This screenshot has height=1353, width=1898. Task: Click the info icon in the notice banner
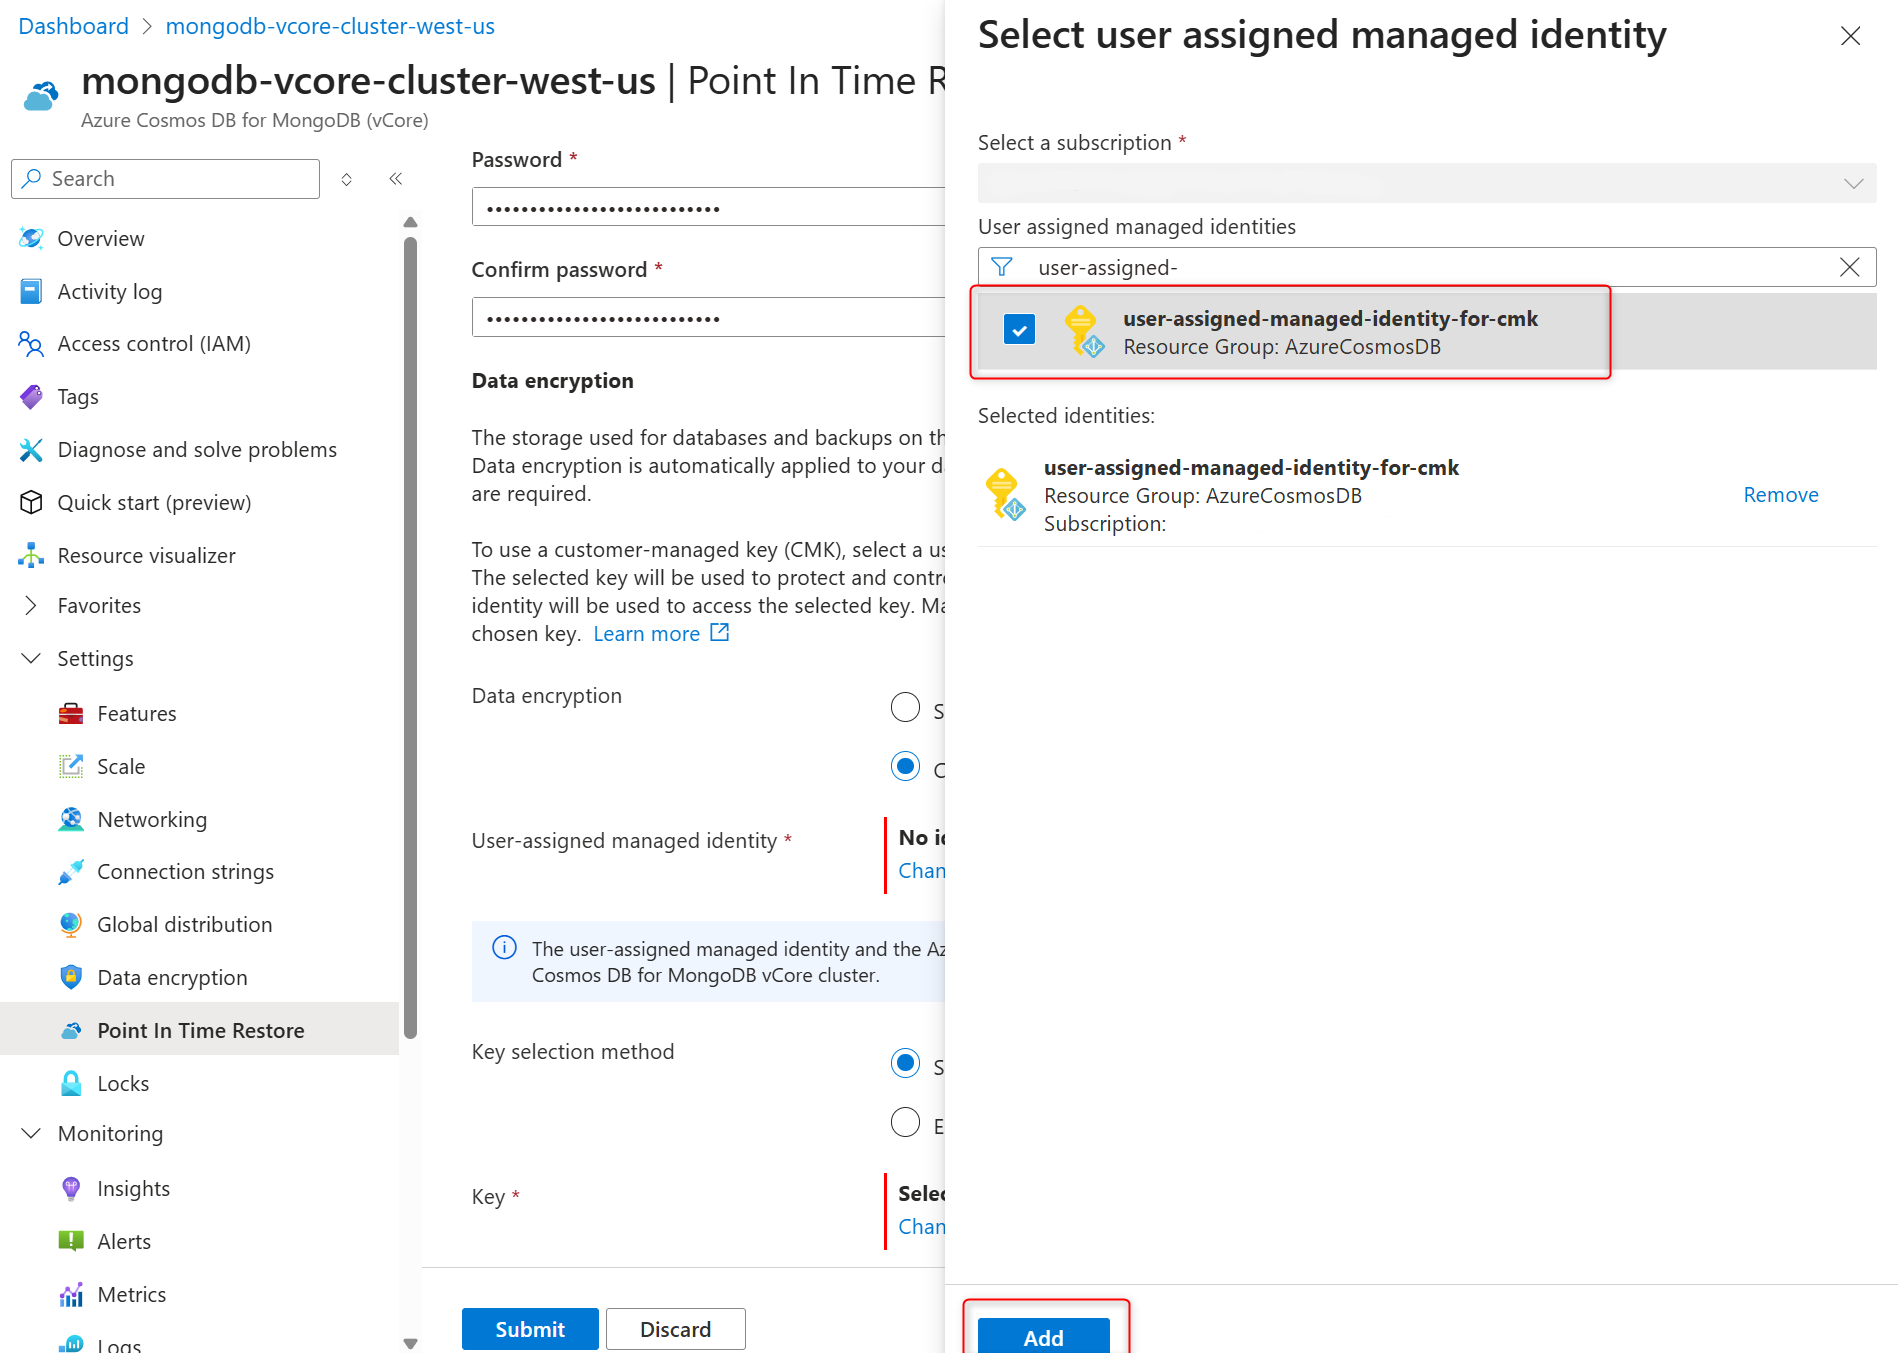point(505,947)
